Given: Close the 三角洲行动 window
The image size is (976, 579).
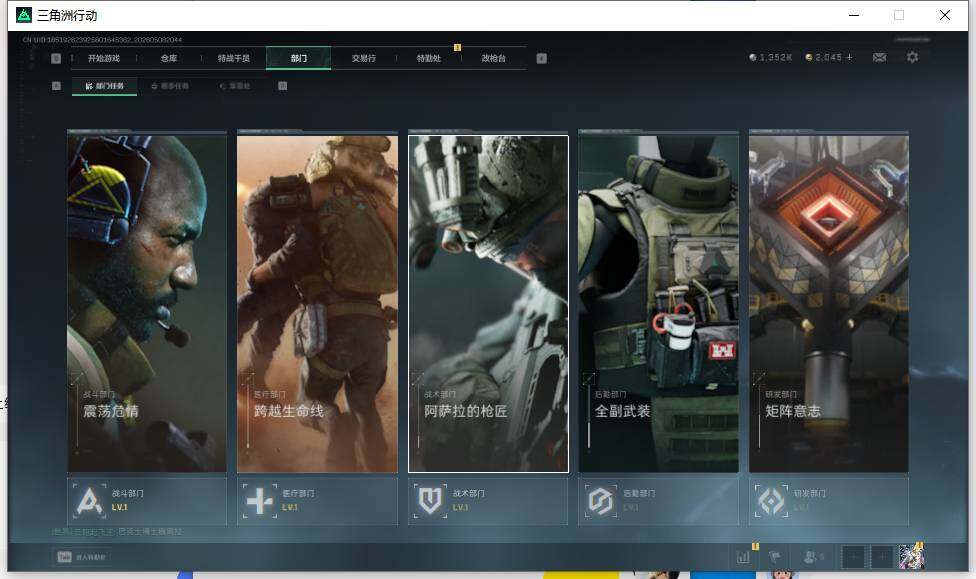Looking at the screenshot, I should (945, 15).
